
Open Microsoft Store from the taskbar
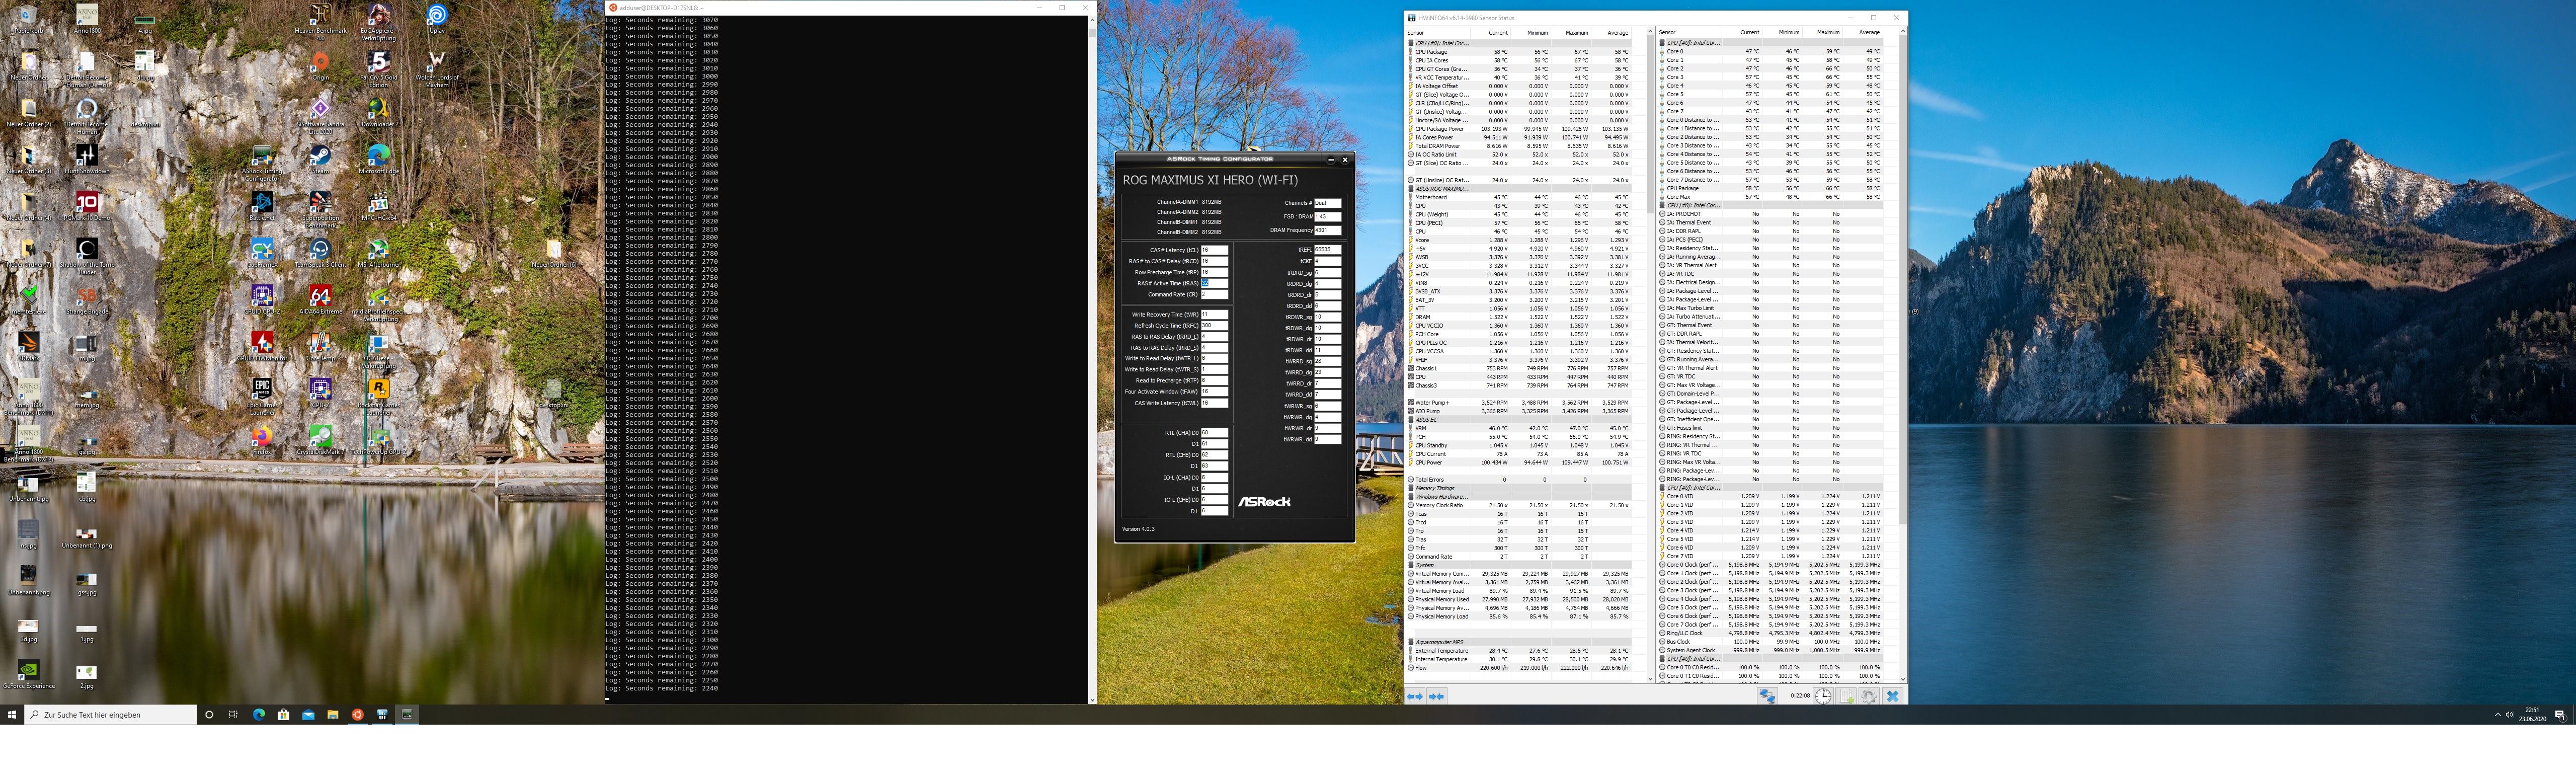(x=284, y=715)
